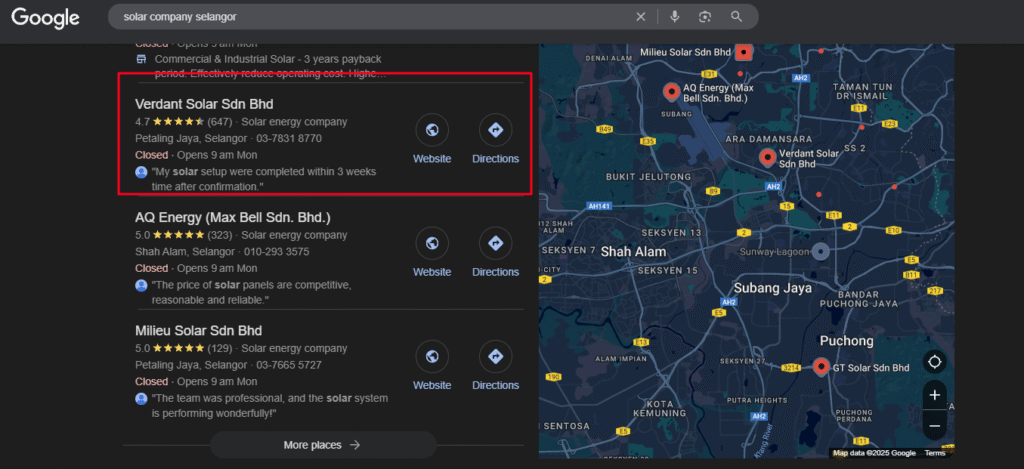
Task: Click the search magnifier icon
Action: click(x=737, y=17)
